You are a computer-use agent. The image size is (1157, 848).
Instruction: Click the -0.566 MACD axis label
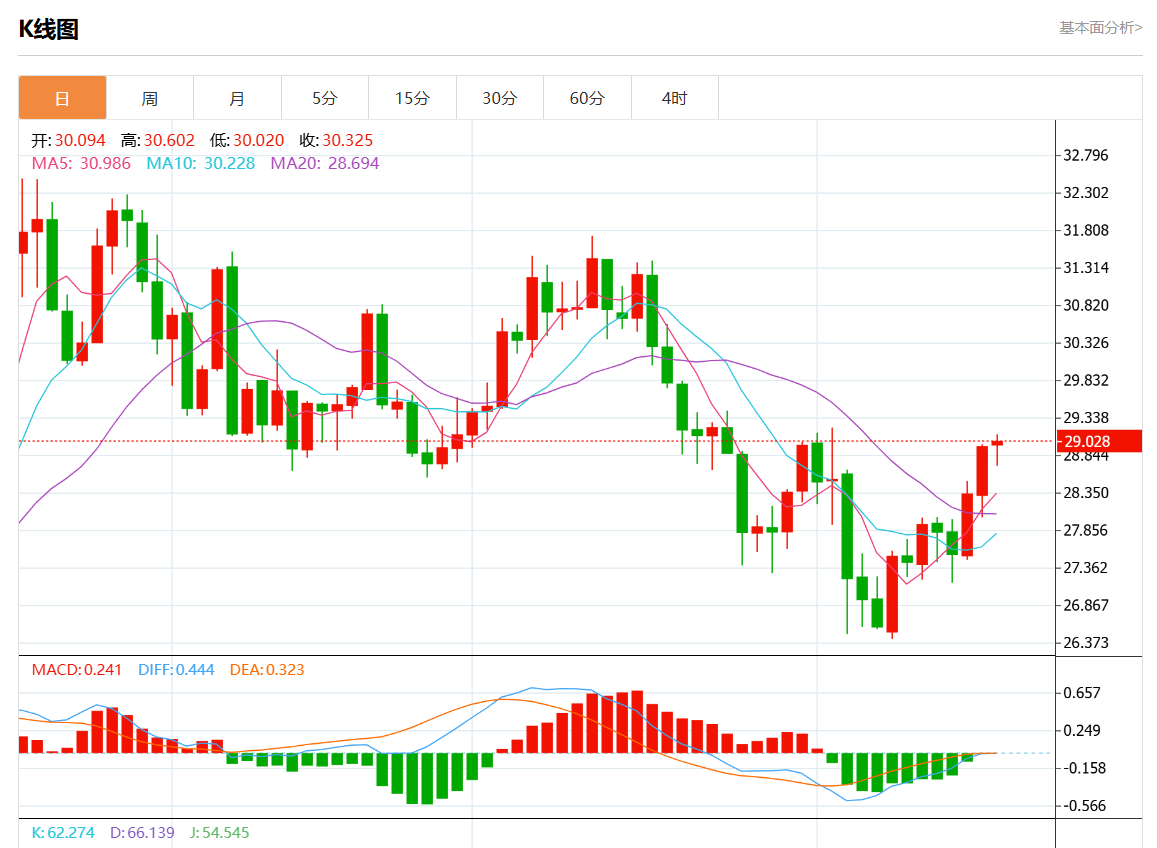click(x=1084, y=806)
